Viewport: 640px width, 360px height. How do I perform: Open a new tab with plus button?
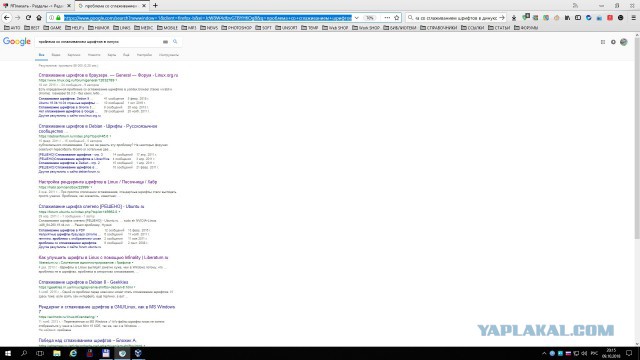point(155,6)
